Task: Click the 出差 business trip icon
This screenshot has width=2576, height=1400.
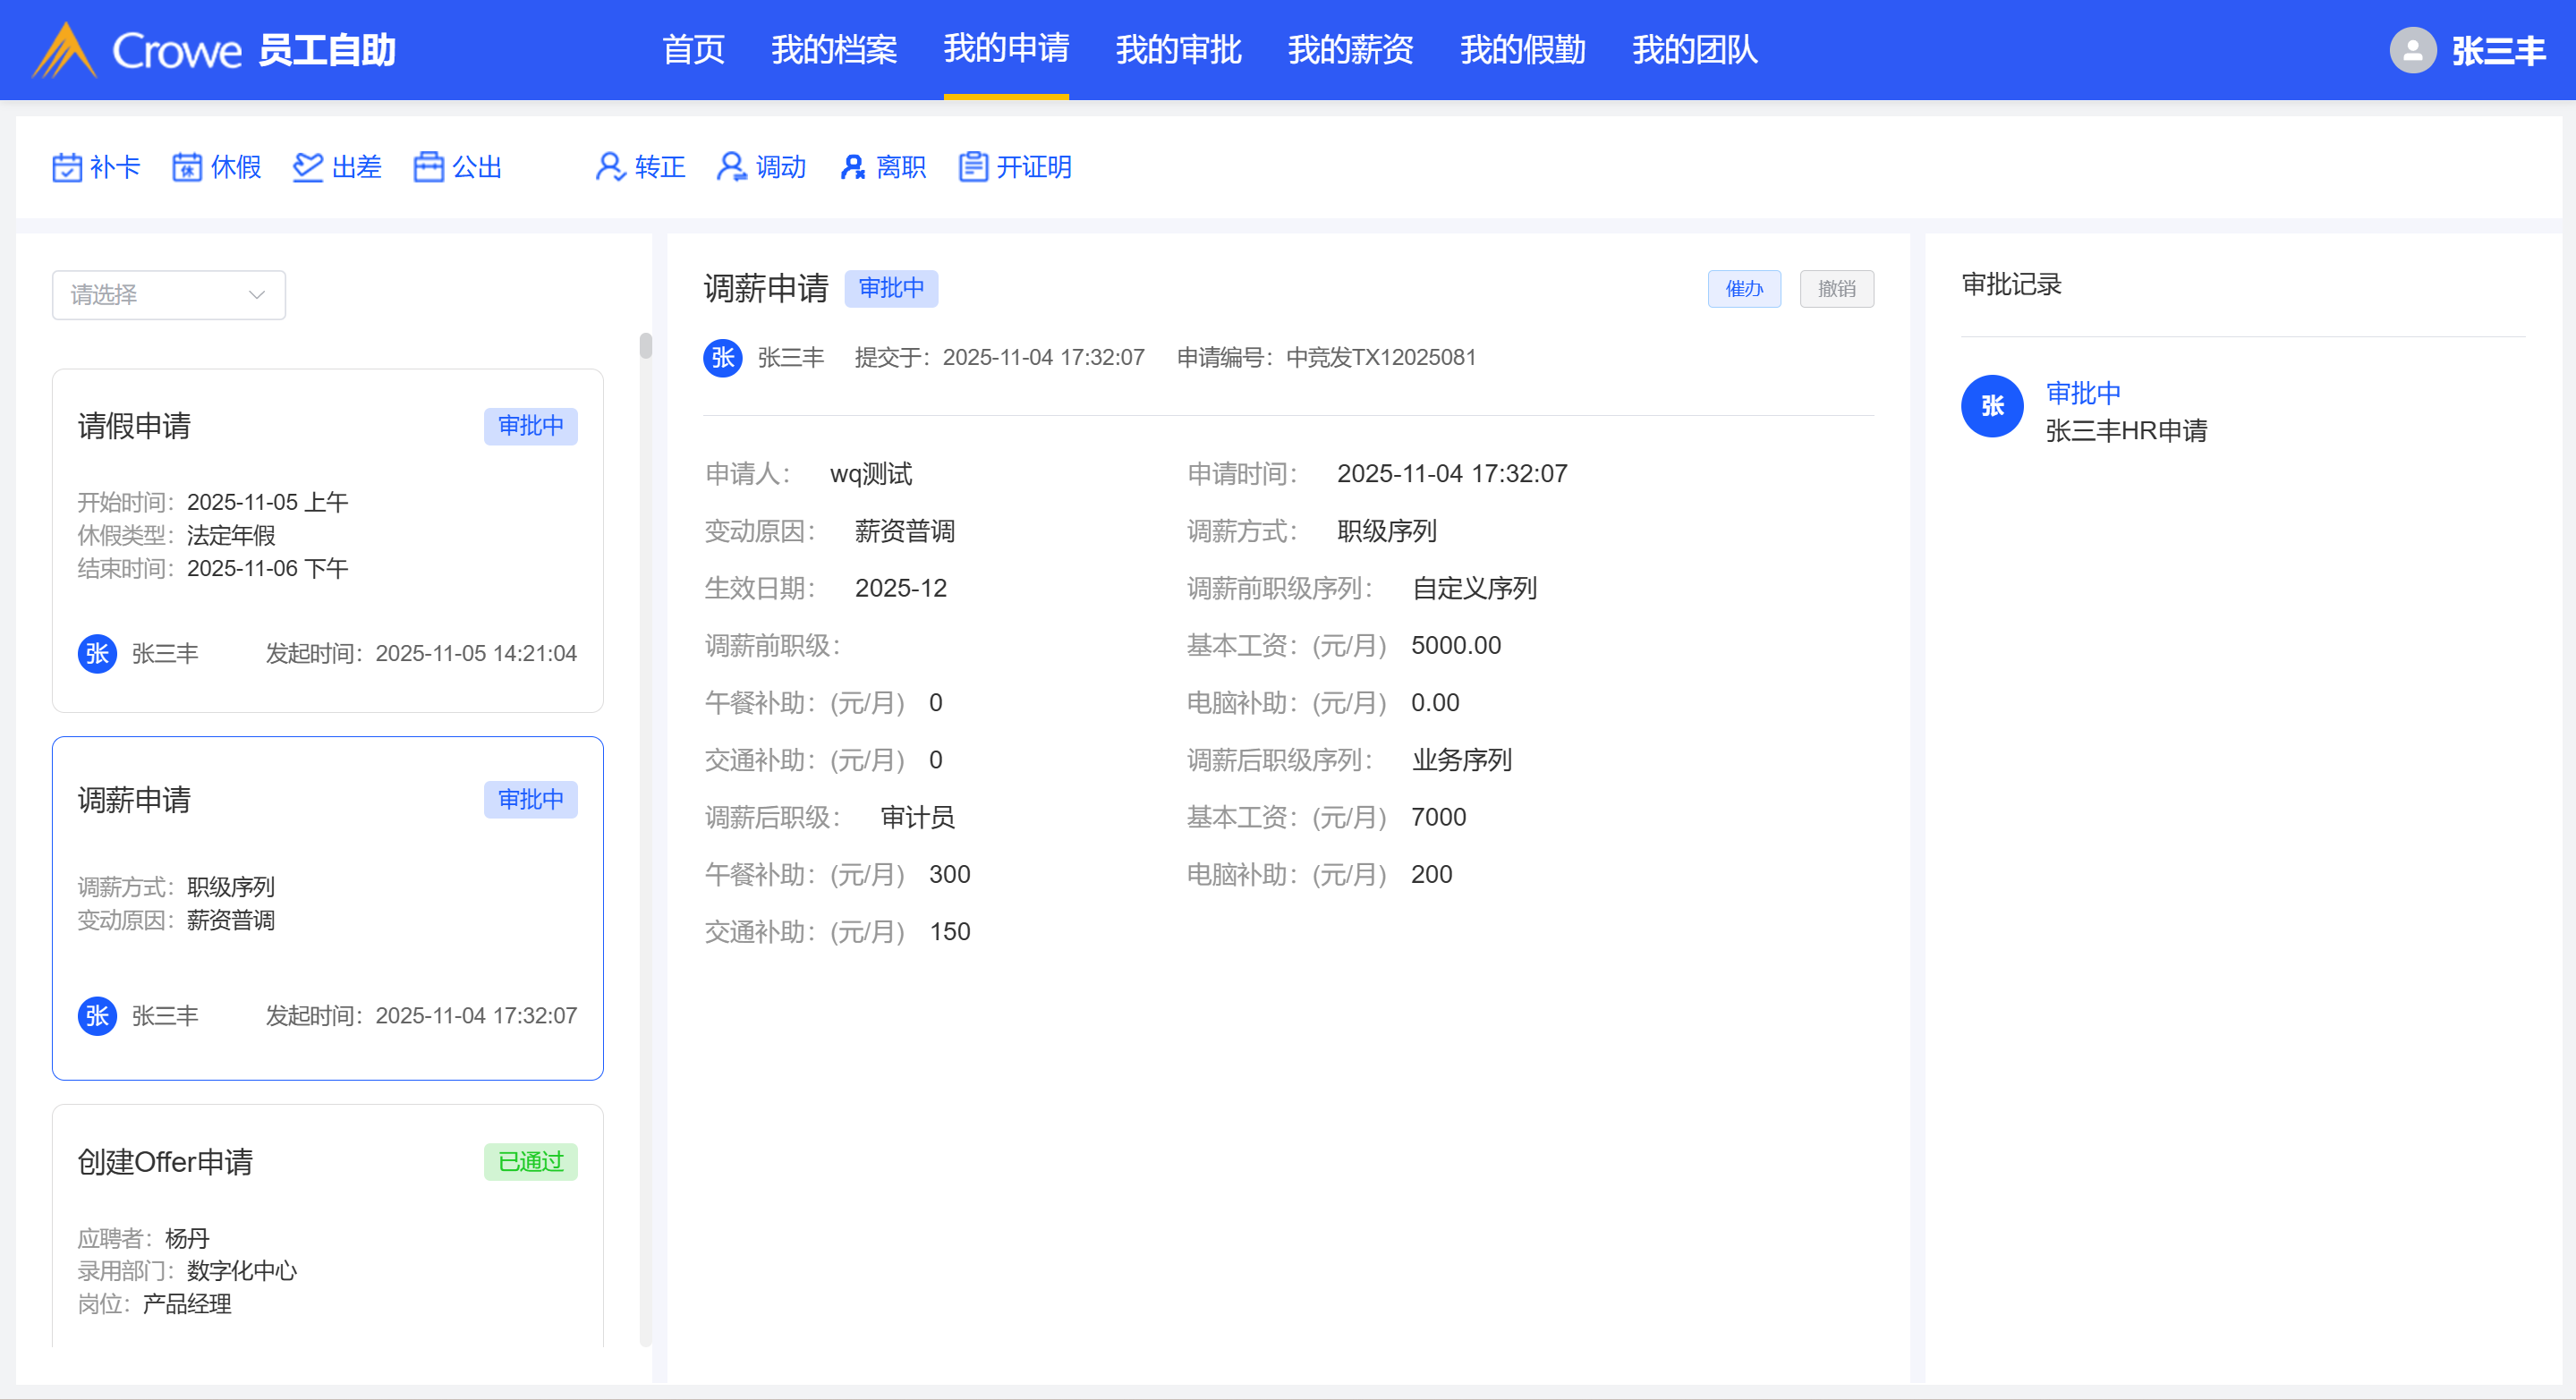Action: pyautogui.click(x=307, y=167)
